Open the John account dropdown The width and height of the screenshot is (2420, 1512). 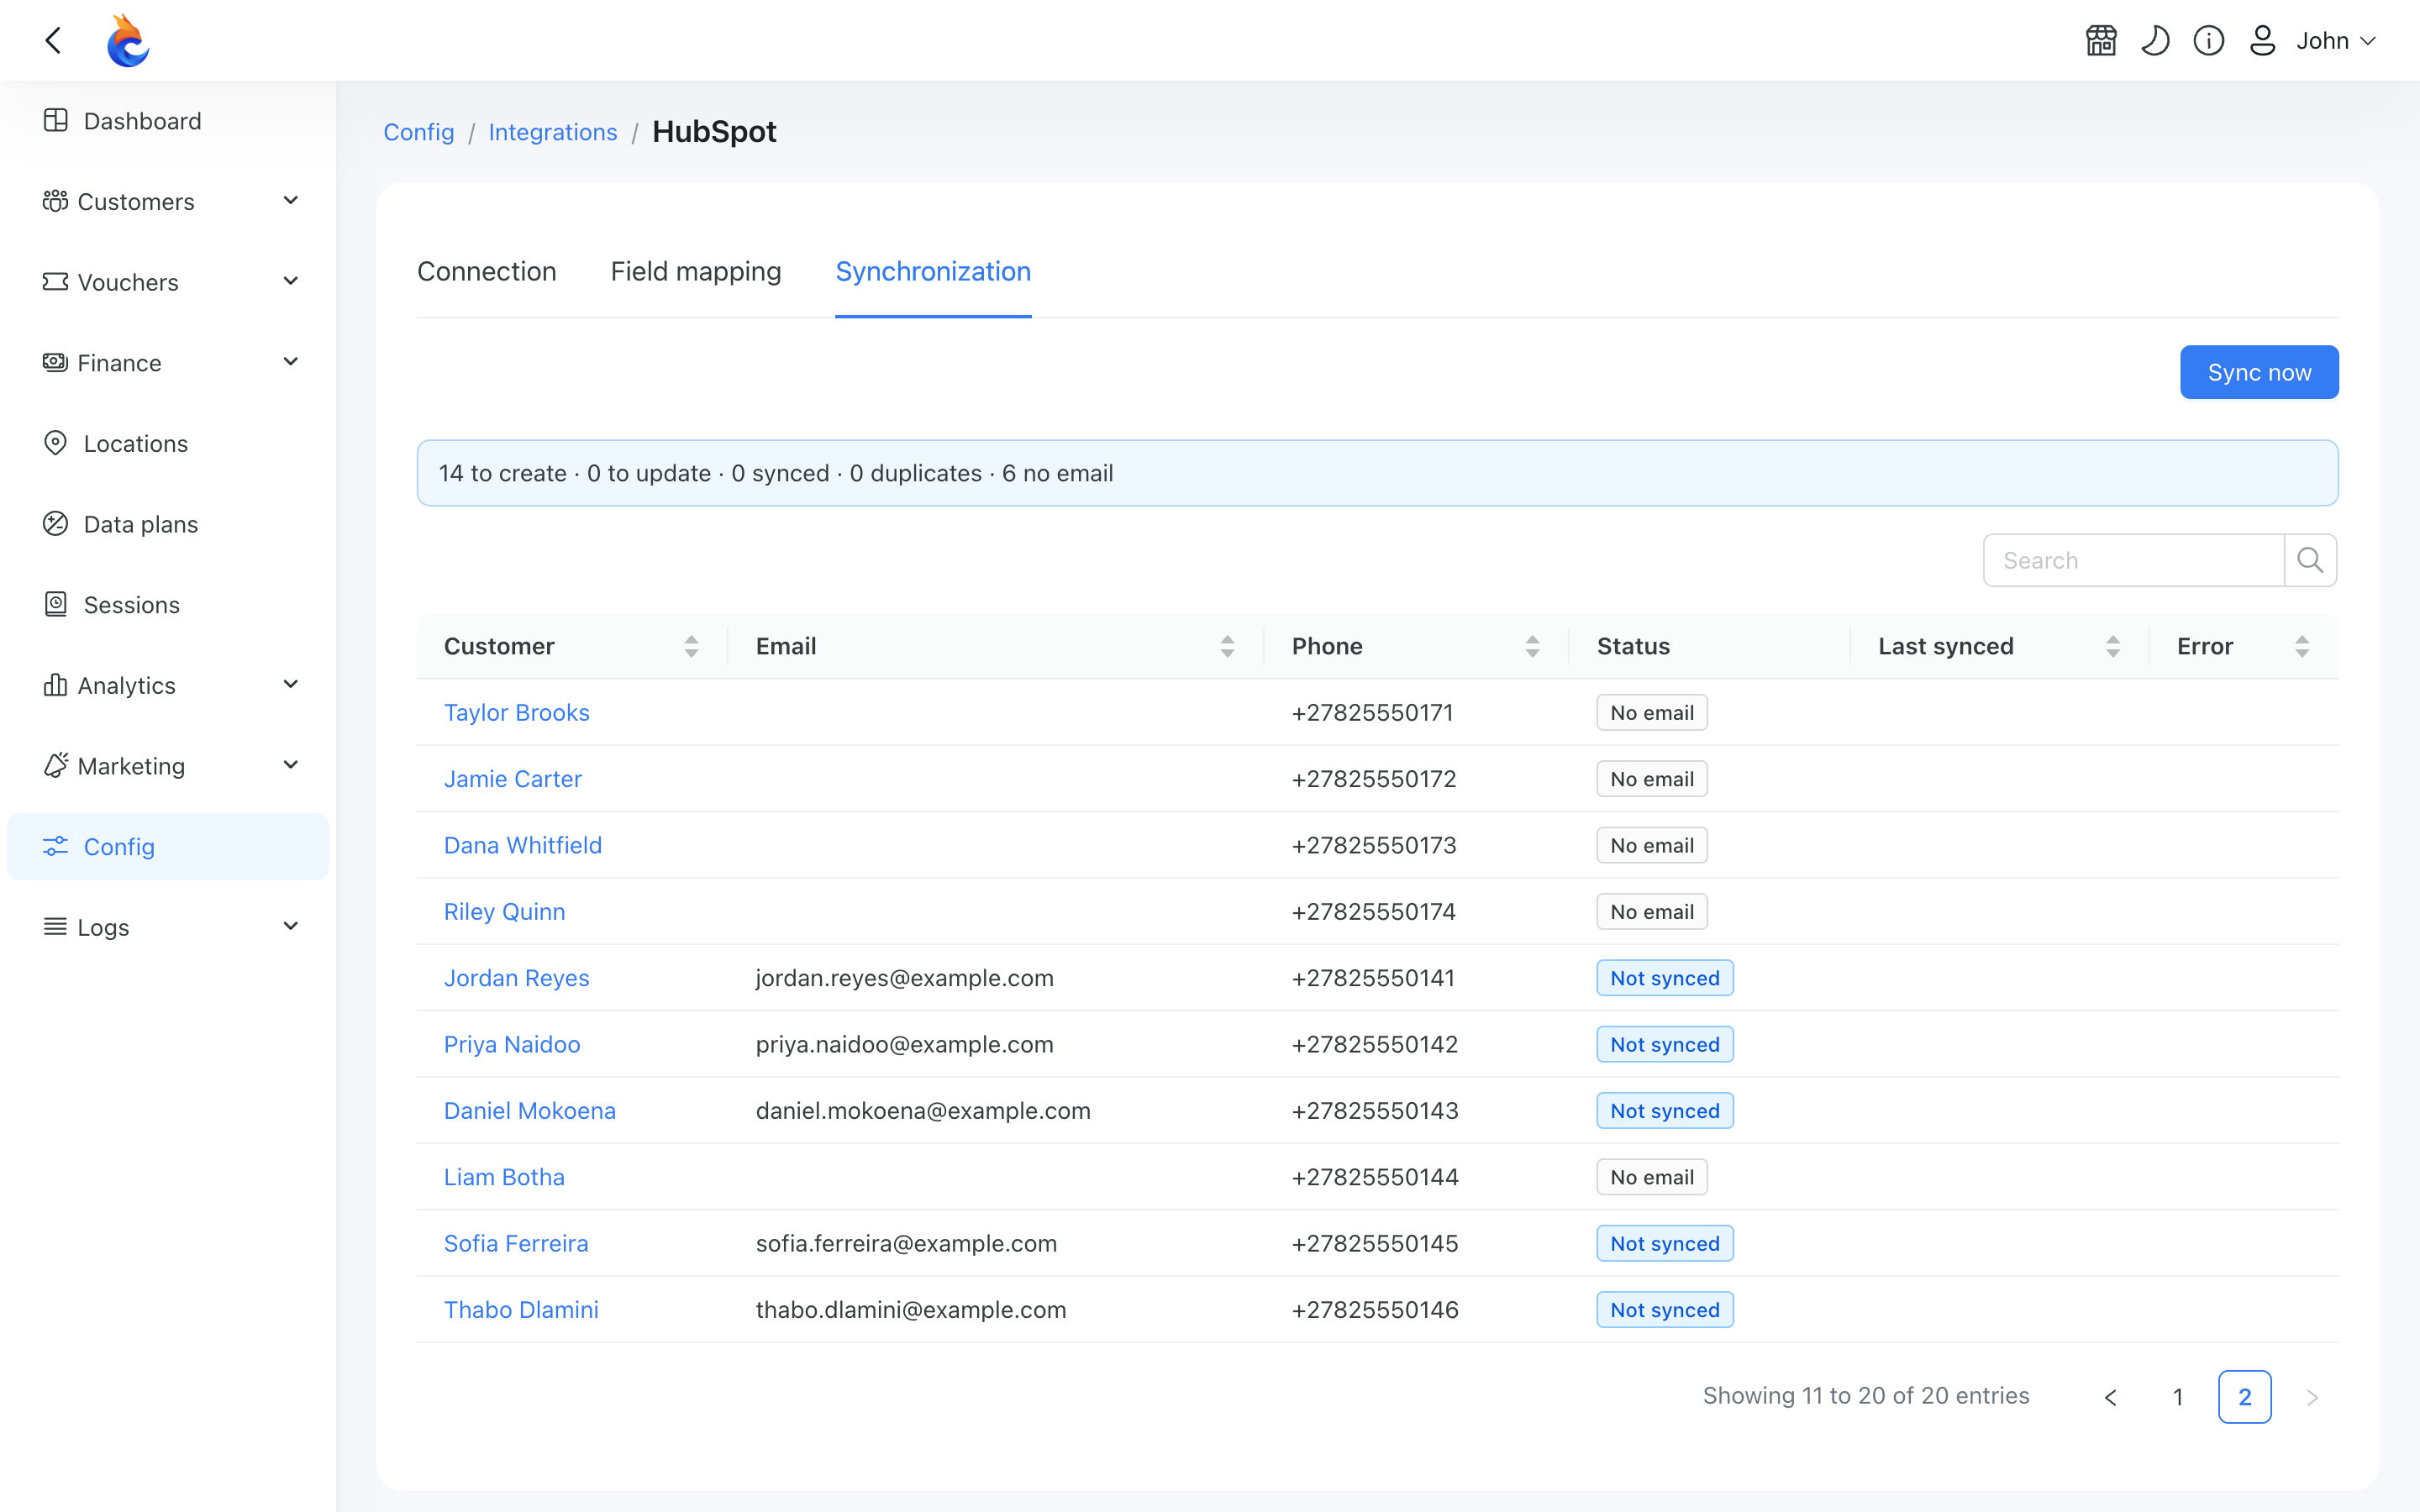(x=2336, y=40)
